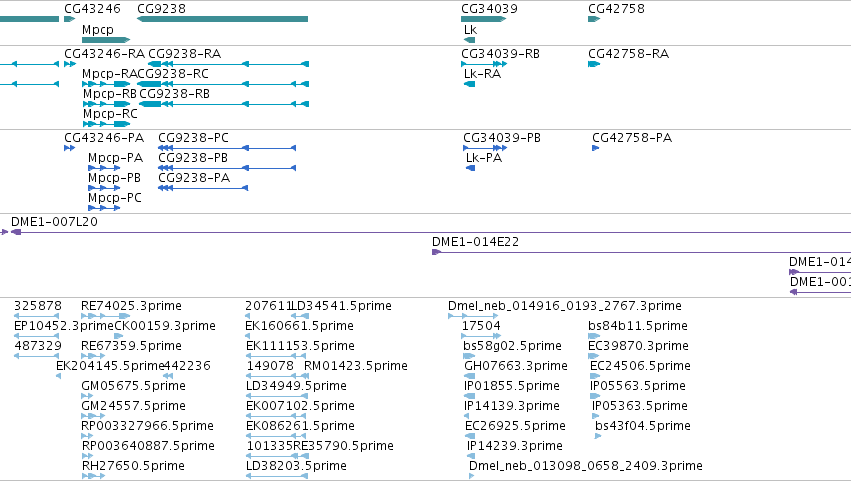
Task: Select EST Dmel_neb_013098_0658_2409.3prime
Action: pyautogui.click(x=586, y=467)
